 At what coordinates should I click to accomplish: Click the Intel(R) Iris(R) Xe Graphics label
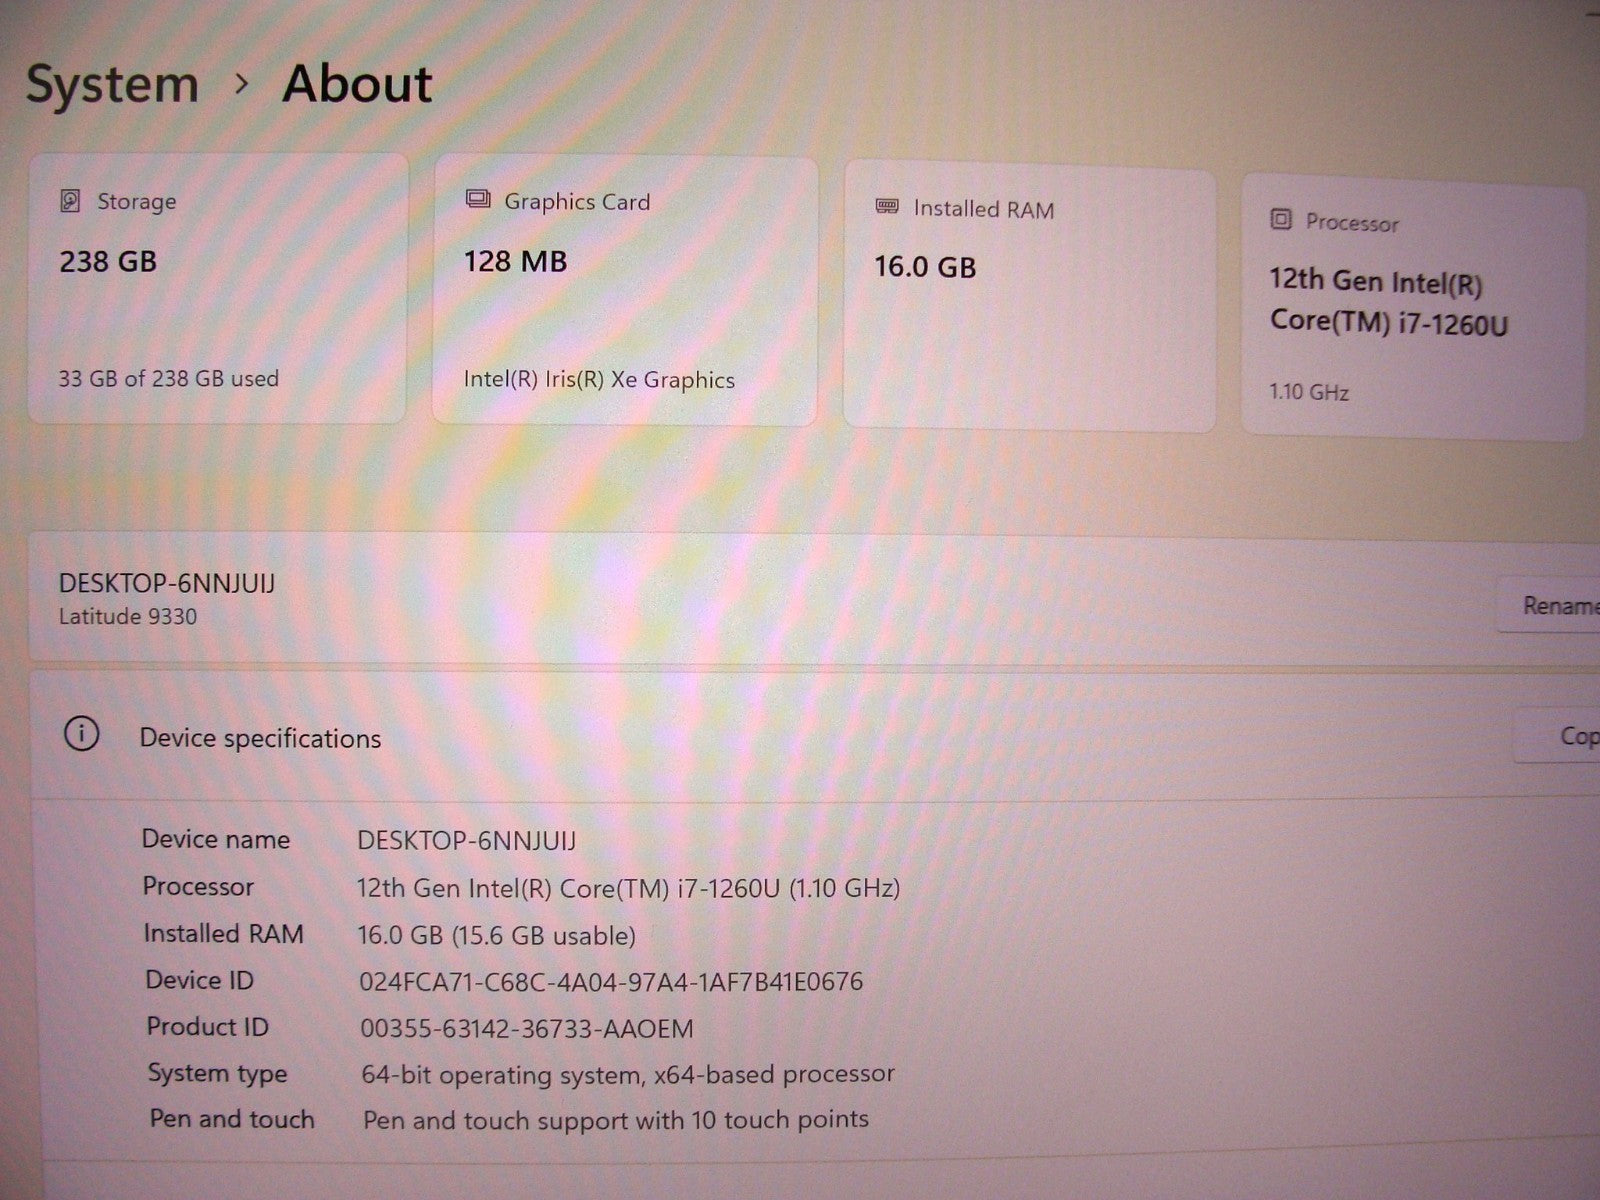599,380
